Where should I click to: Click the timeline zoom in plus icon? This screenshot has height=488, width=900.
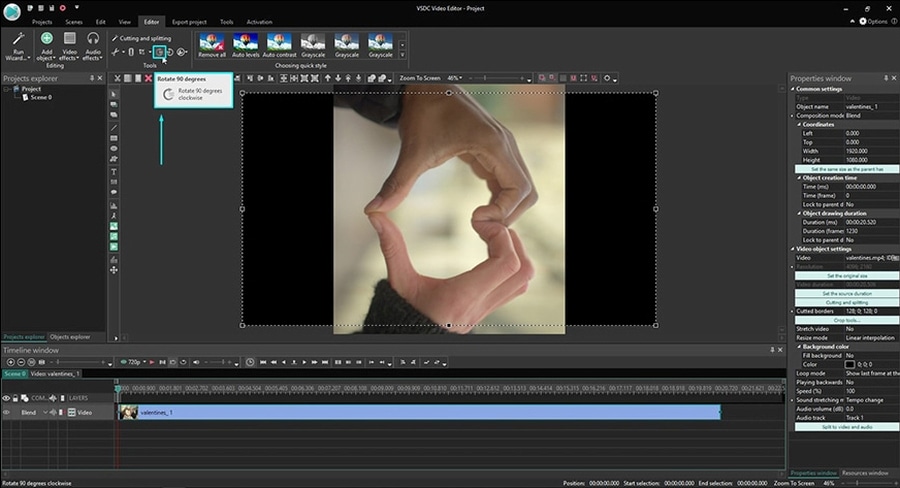[9, 361]
